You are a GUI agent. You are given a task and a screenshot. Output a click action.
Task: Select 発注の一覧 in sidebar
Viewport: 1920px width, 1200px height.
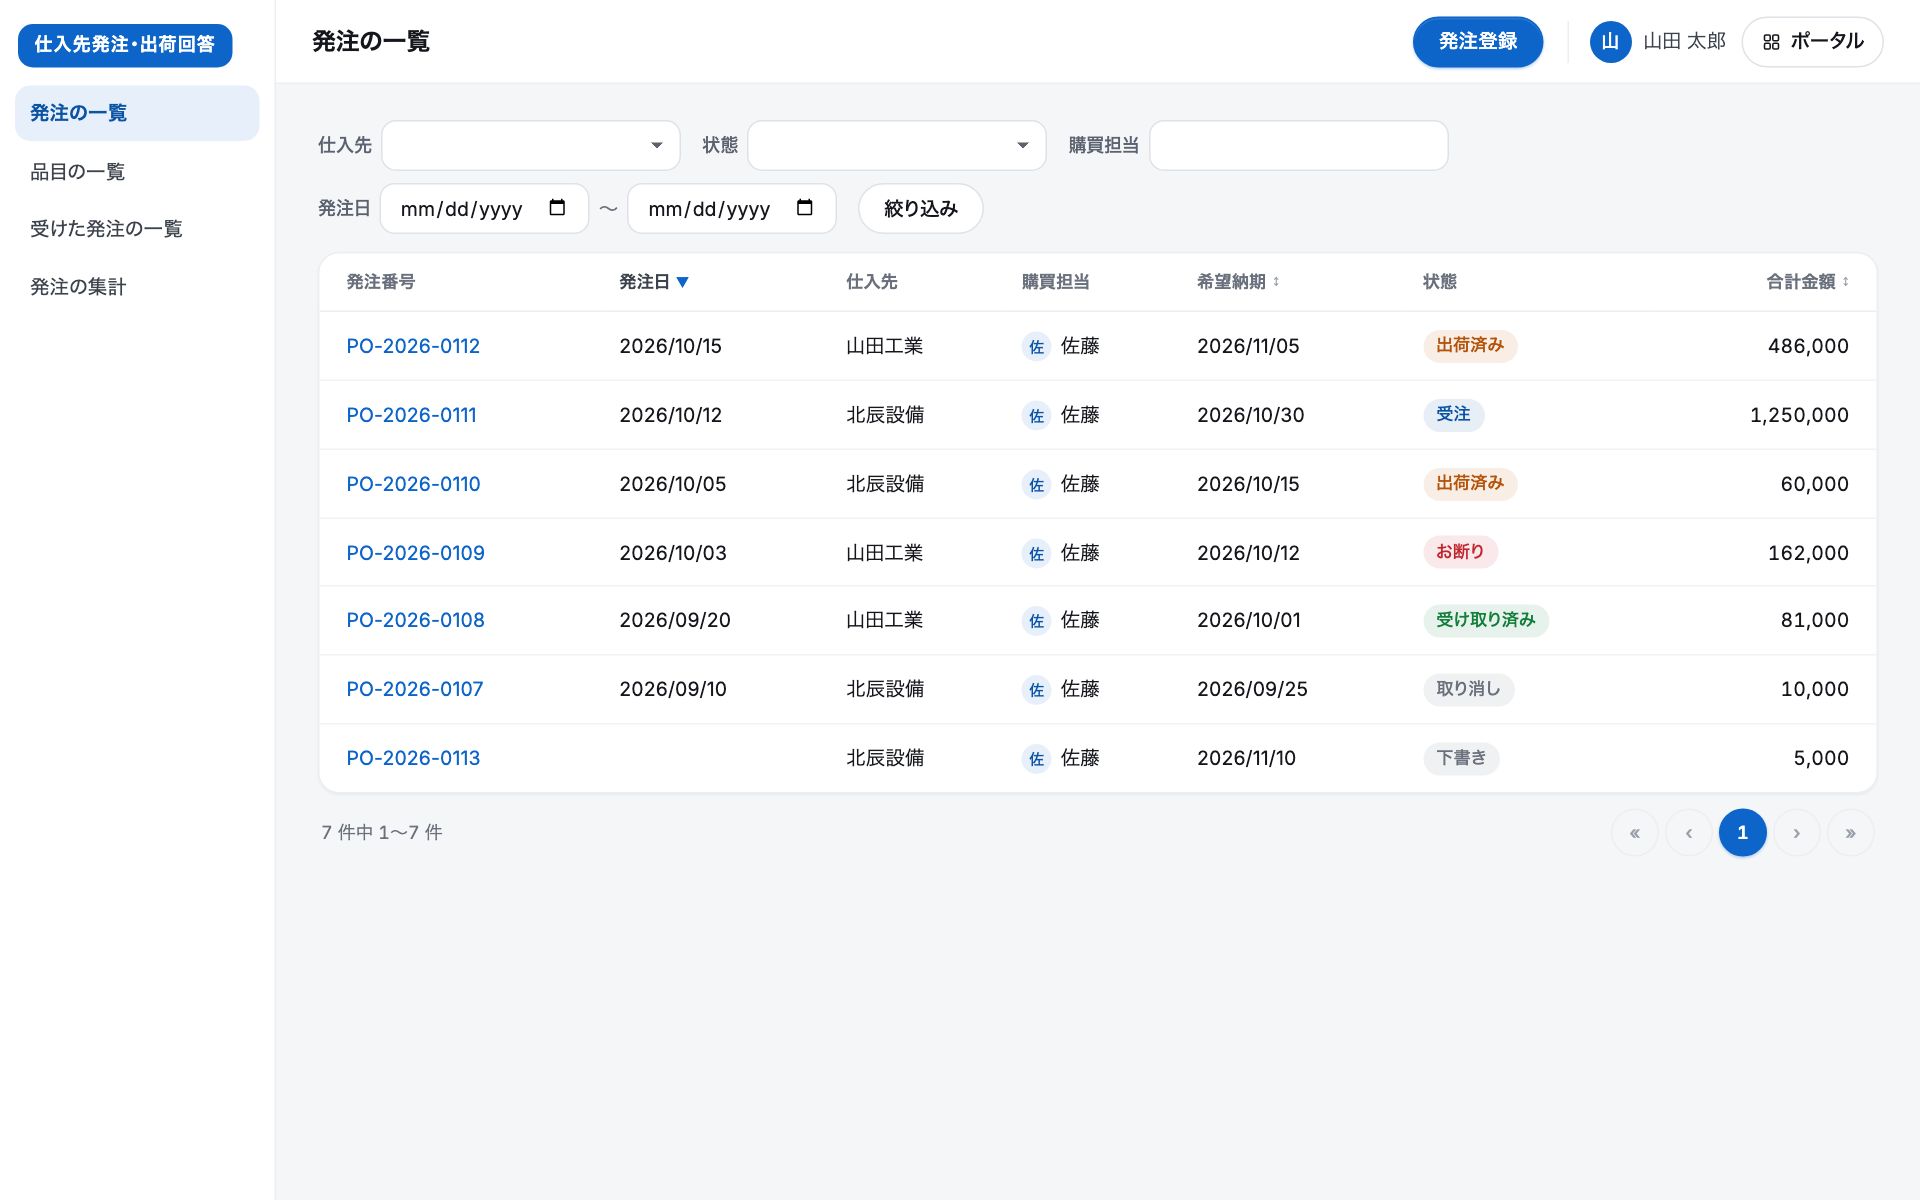[137, 113]
